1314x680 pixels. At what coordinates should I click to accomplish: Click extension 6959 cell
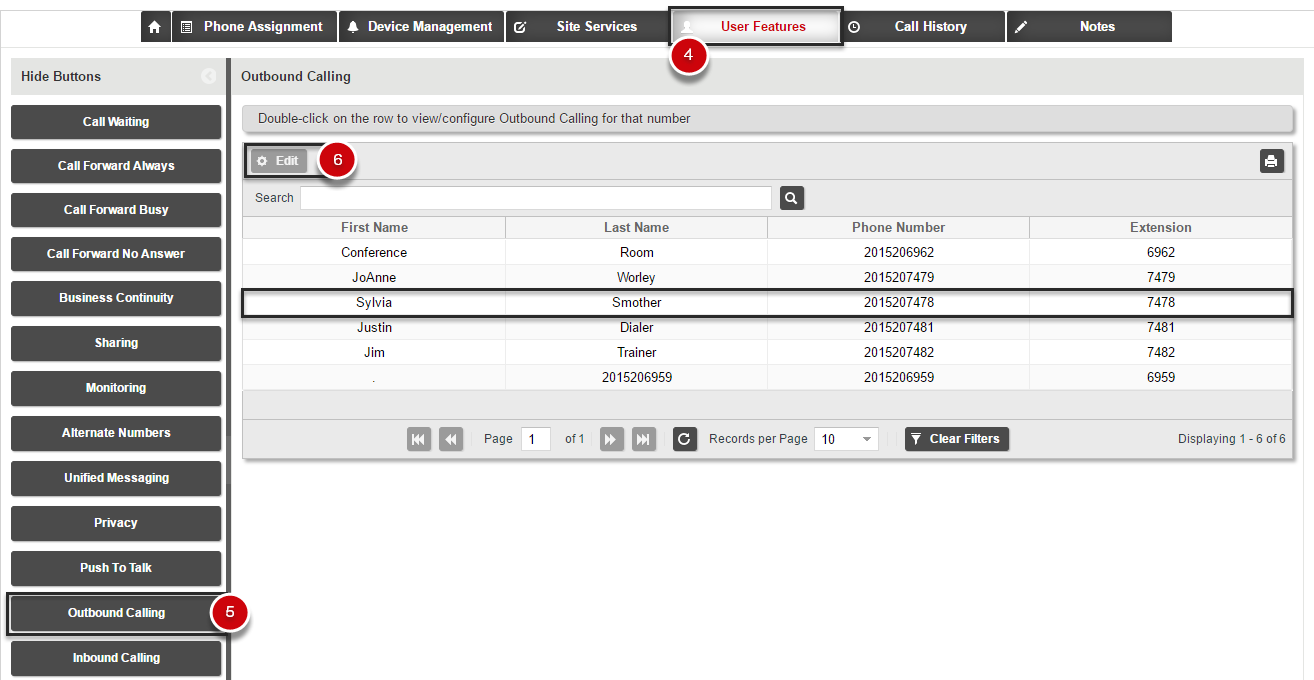(1161, 378)
